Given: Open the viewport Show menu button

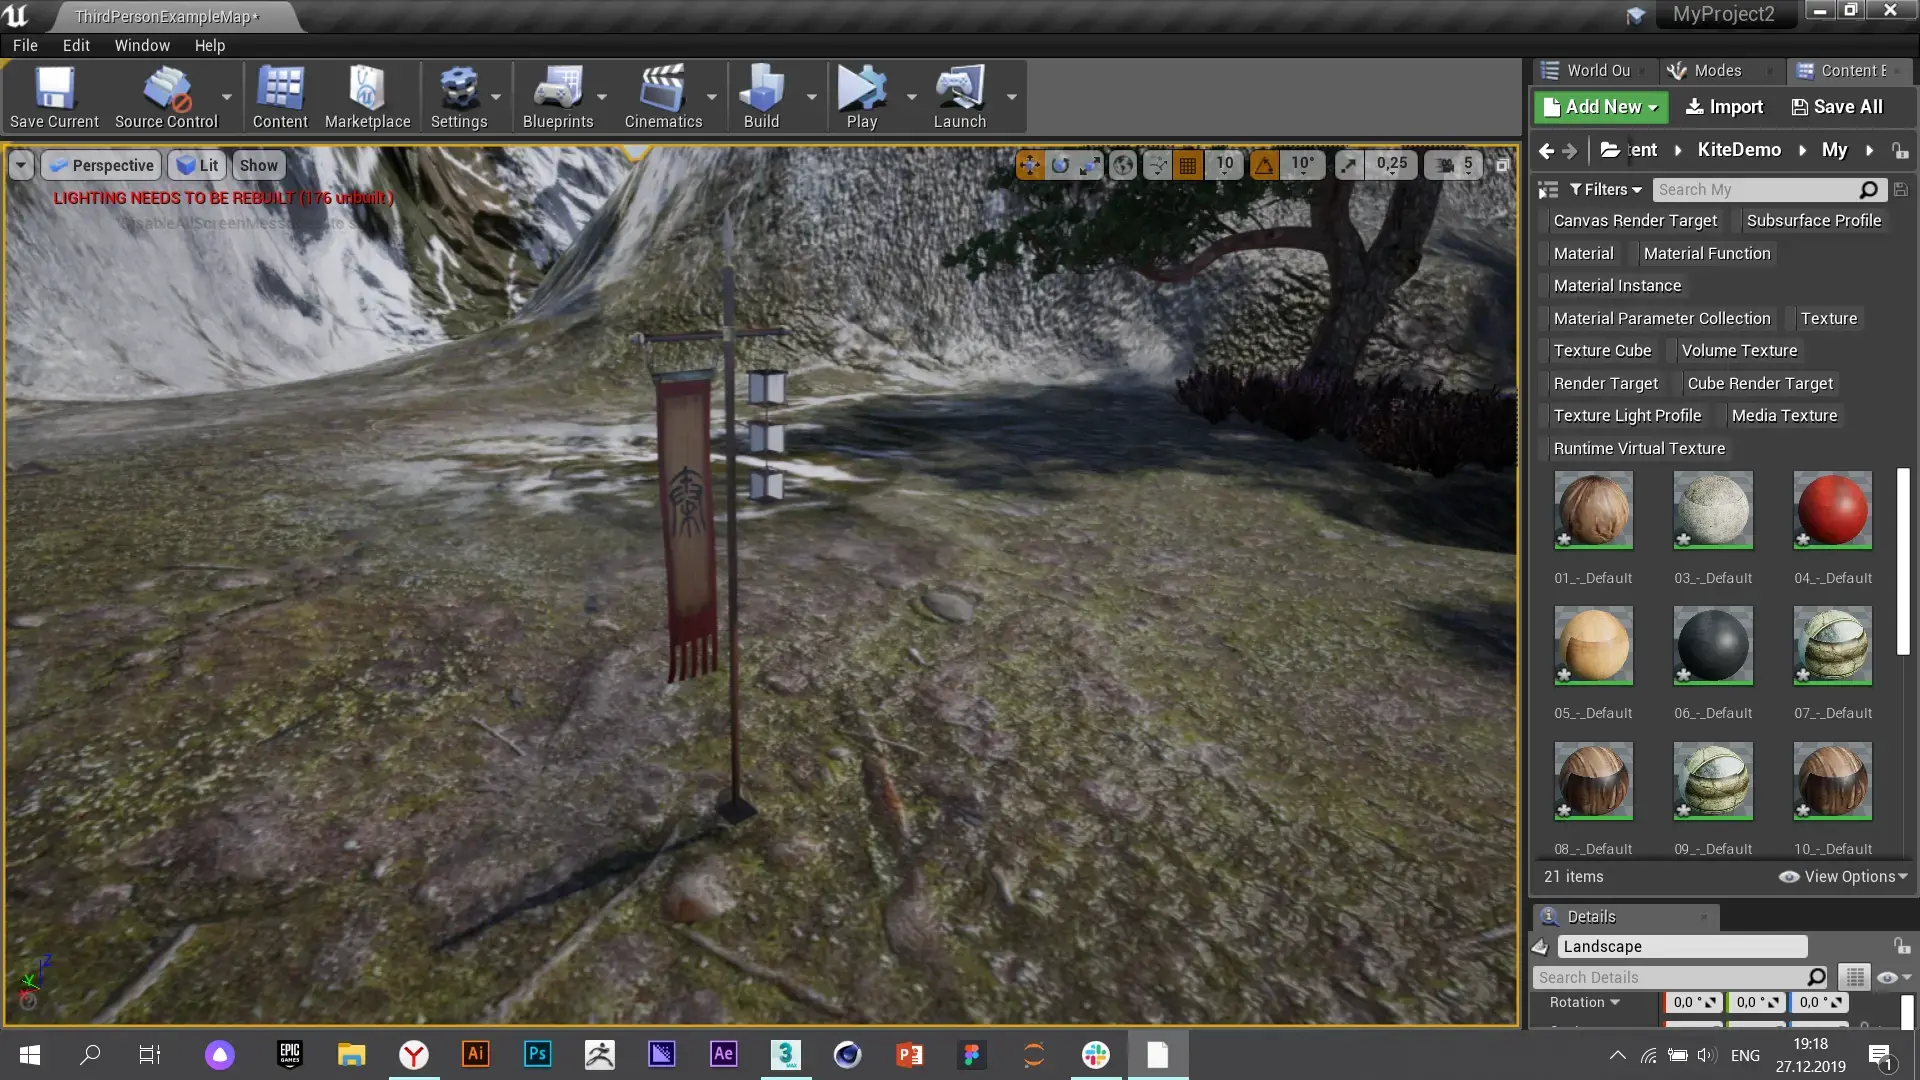Looking at the screenshot, I should 259,165.
